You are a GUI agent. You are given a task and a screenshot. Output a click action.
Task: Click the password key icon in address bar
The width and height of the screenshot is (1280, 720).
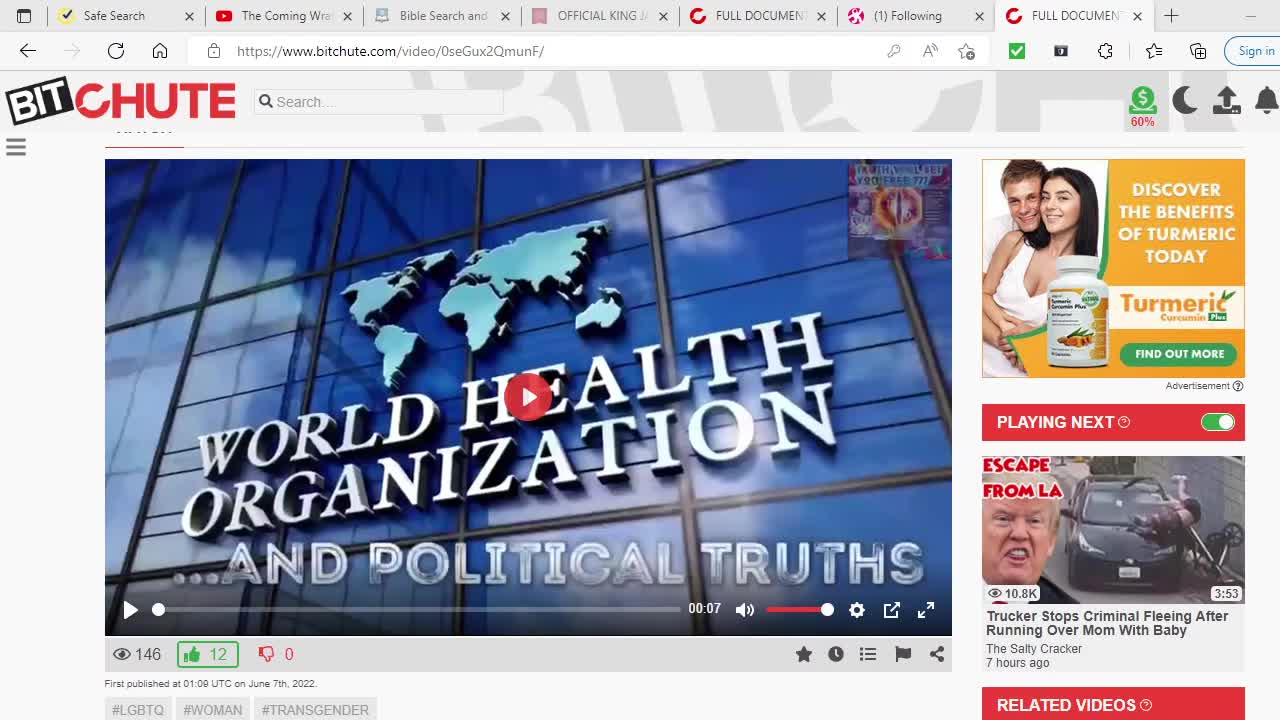894,51
